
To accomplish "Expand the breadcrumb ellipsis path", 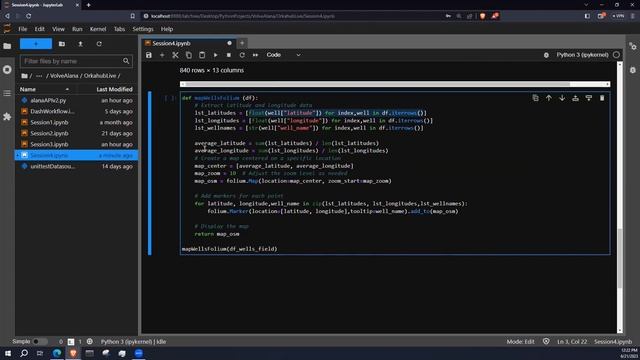I will pos(39,76).
